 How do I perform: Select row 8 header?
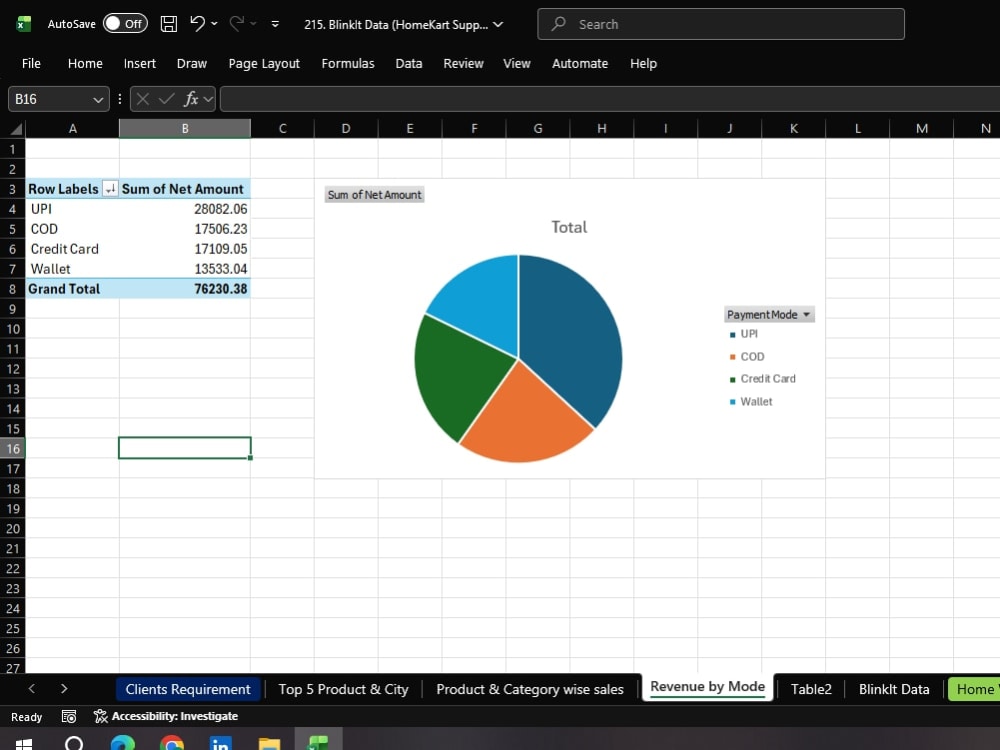[12, 289]
